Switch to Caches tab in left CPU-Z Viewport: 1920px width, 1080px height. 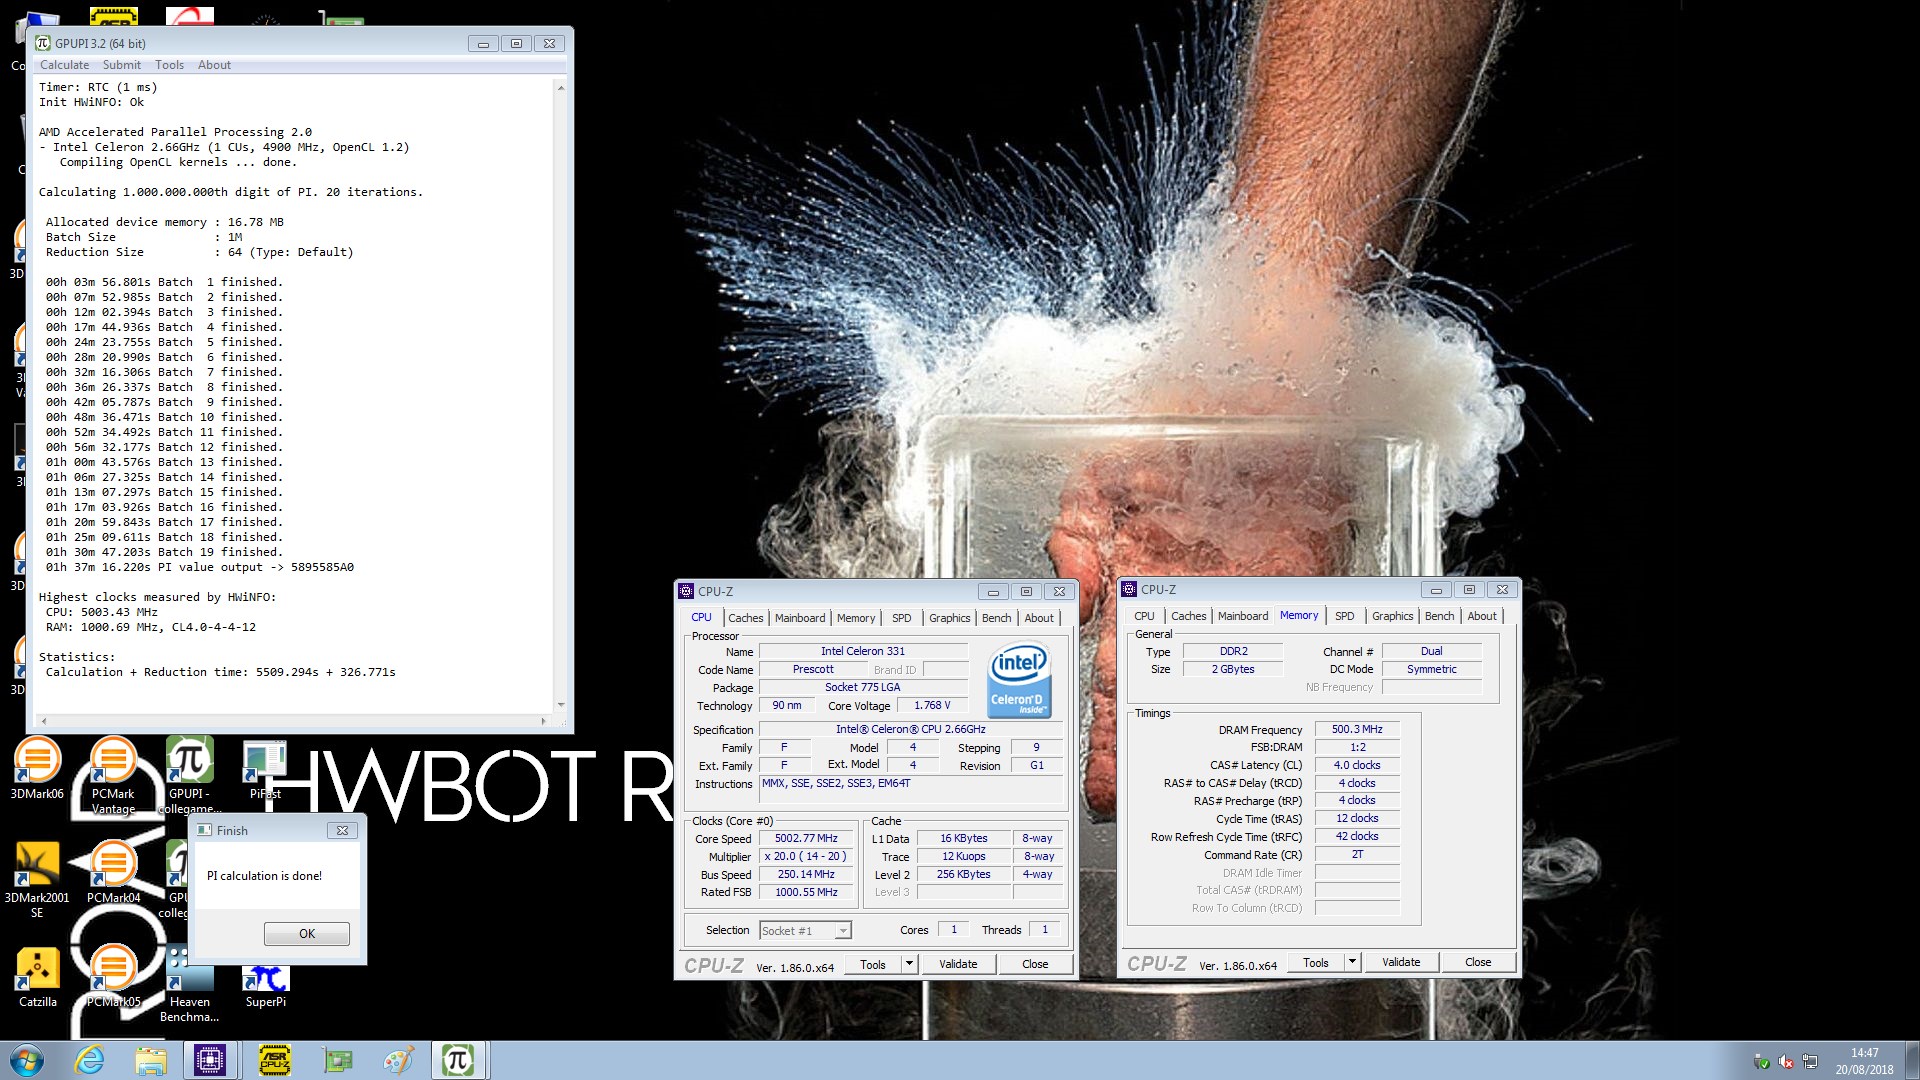tap(745, 618)
